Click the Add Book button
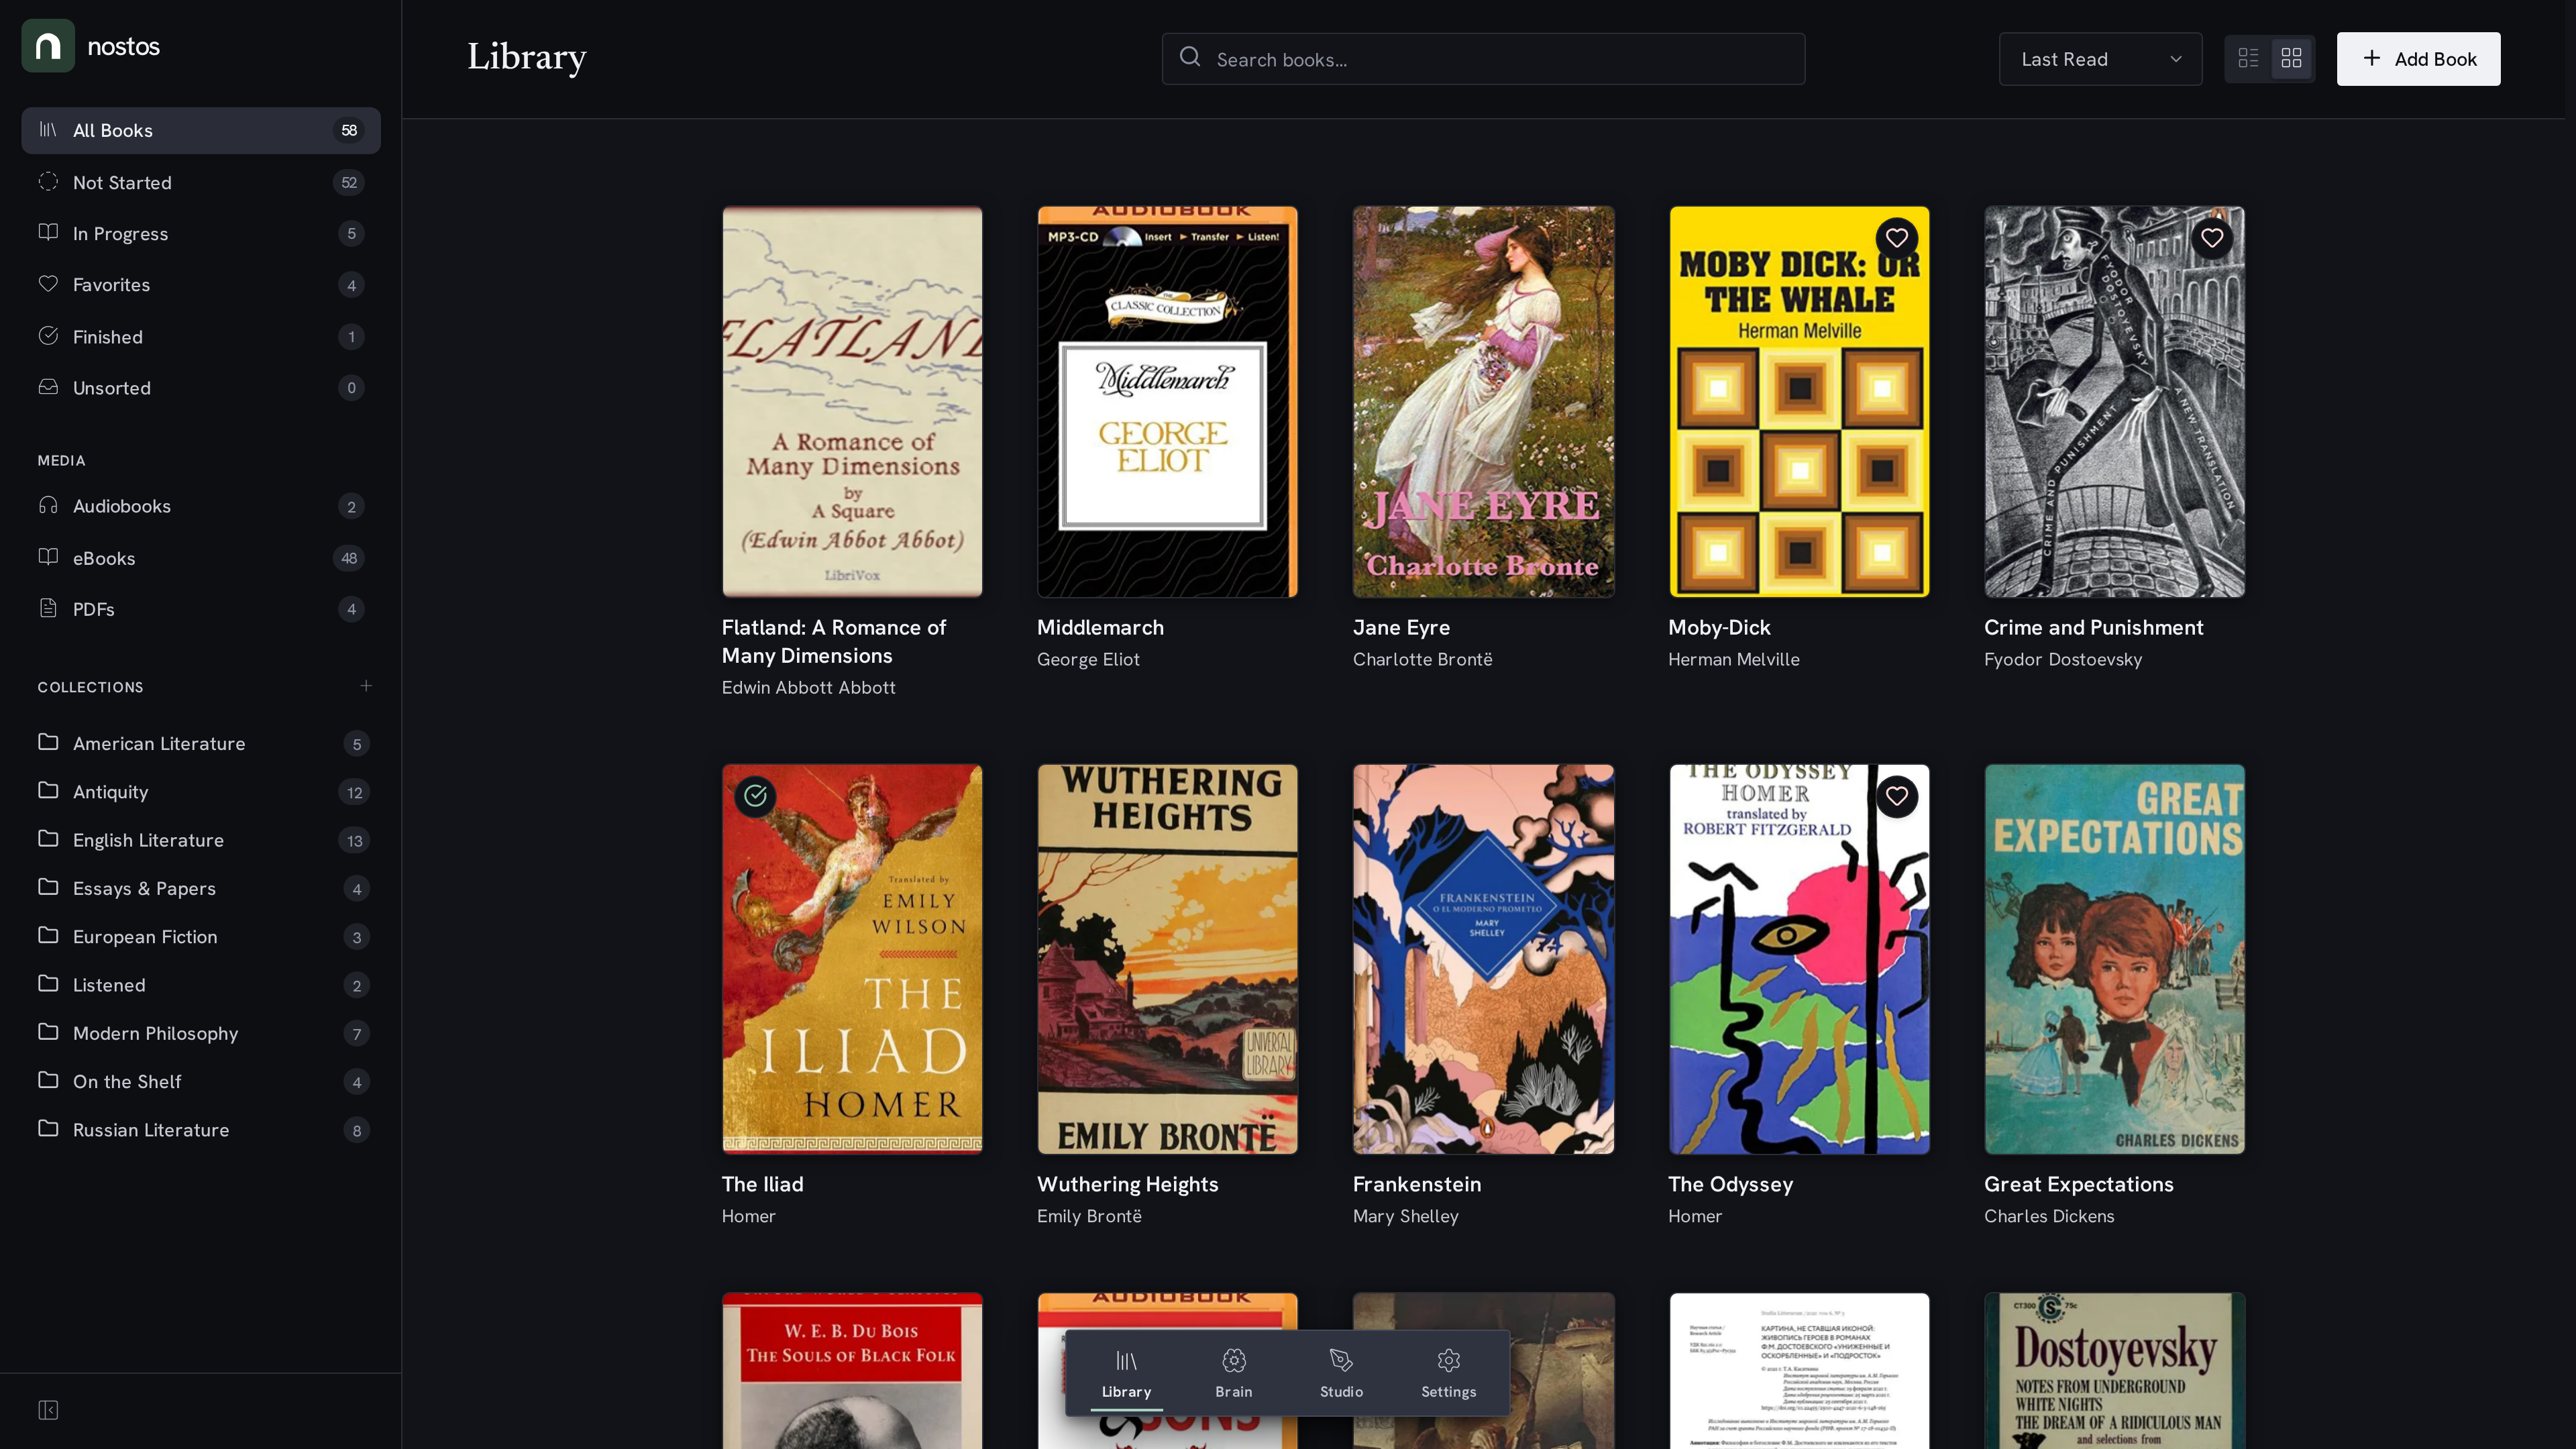This screenshot has height=1449, width=2576. point(2418,59)
